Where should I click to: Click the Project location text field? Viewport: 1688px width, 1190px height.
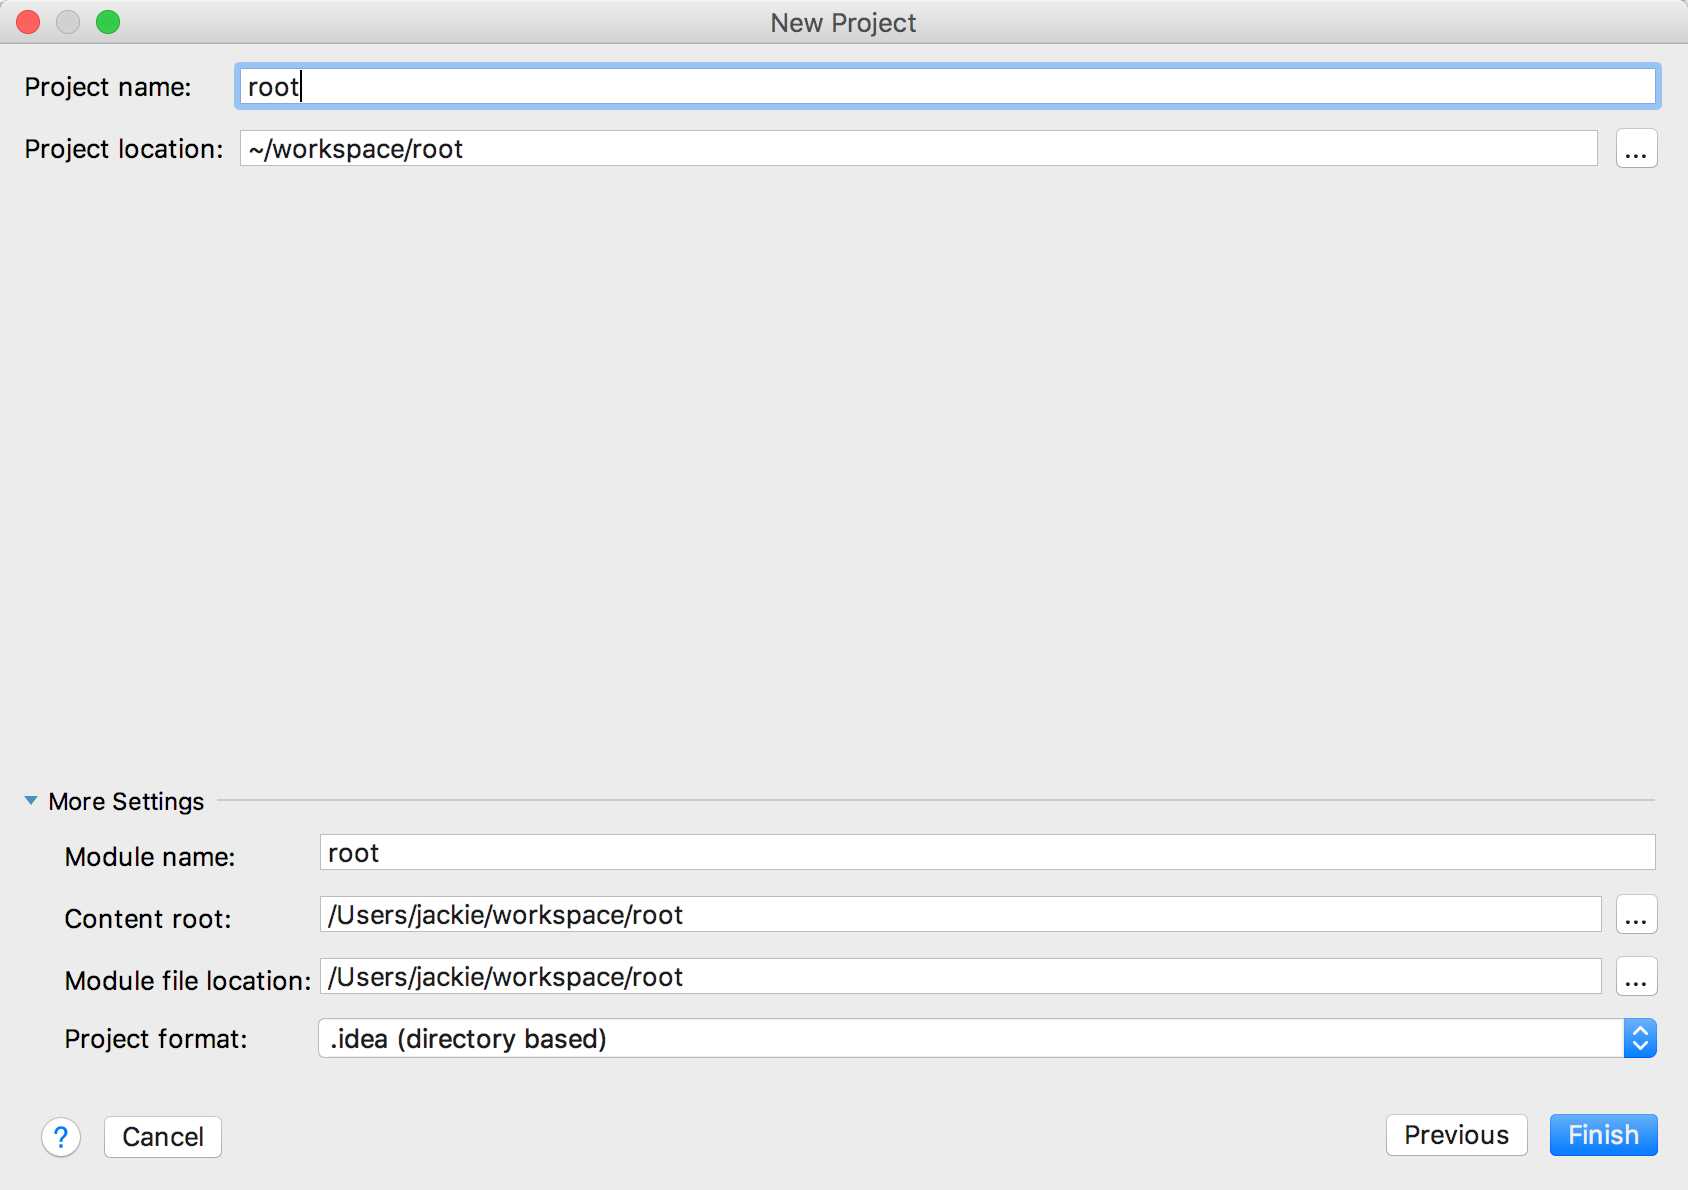[x=918, y=149]
